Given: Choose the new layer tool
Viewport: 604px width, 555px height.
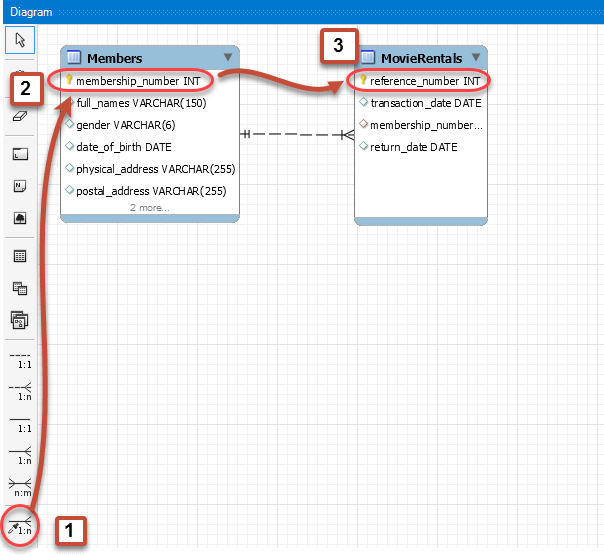Looking at the screenshot, I should tap(20, 155).
